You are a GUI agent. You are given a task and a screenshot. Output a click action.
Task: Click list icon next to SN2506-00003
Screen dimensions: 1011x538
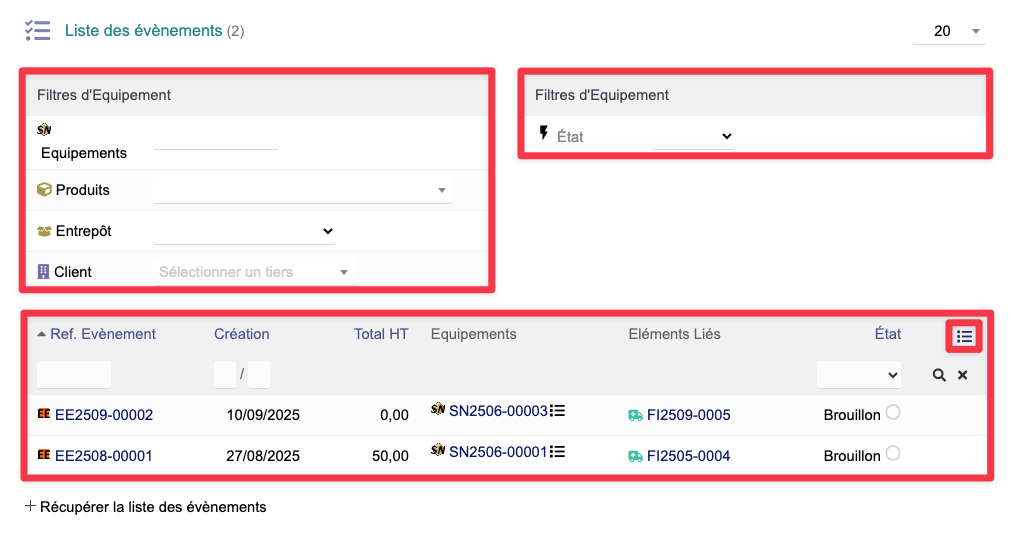pos(558,410)
